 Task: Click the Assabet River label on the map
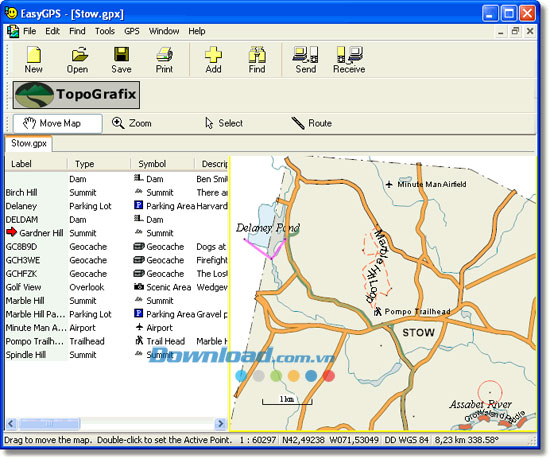(481, 404)
